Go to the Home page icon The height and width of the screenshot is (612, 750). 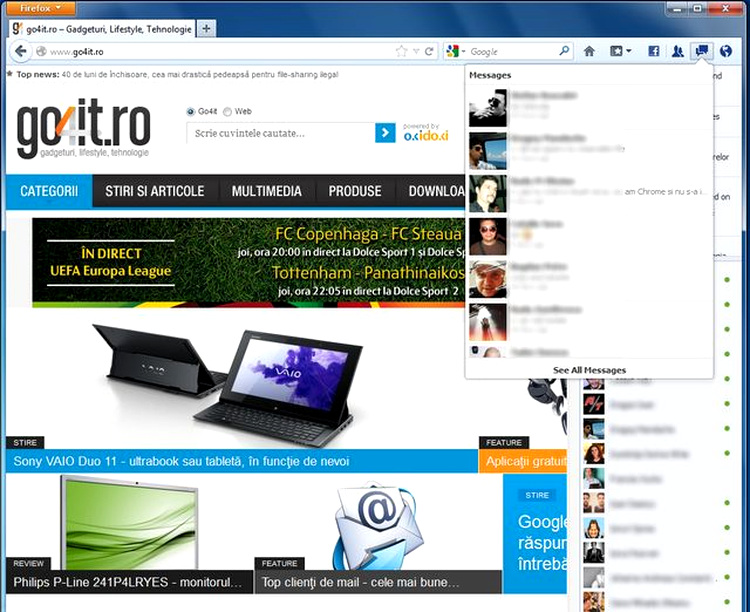click(589, 51)
